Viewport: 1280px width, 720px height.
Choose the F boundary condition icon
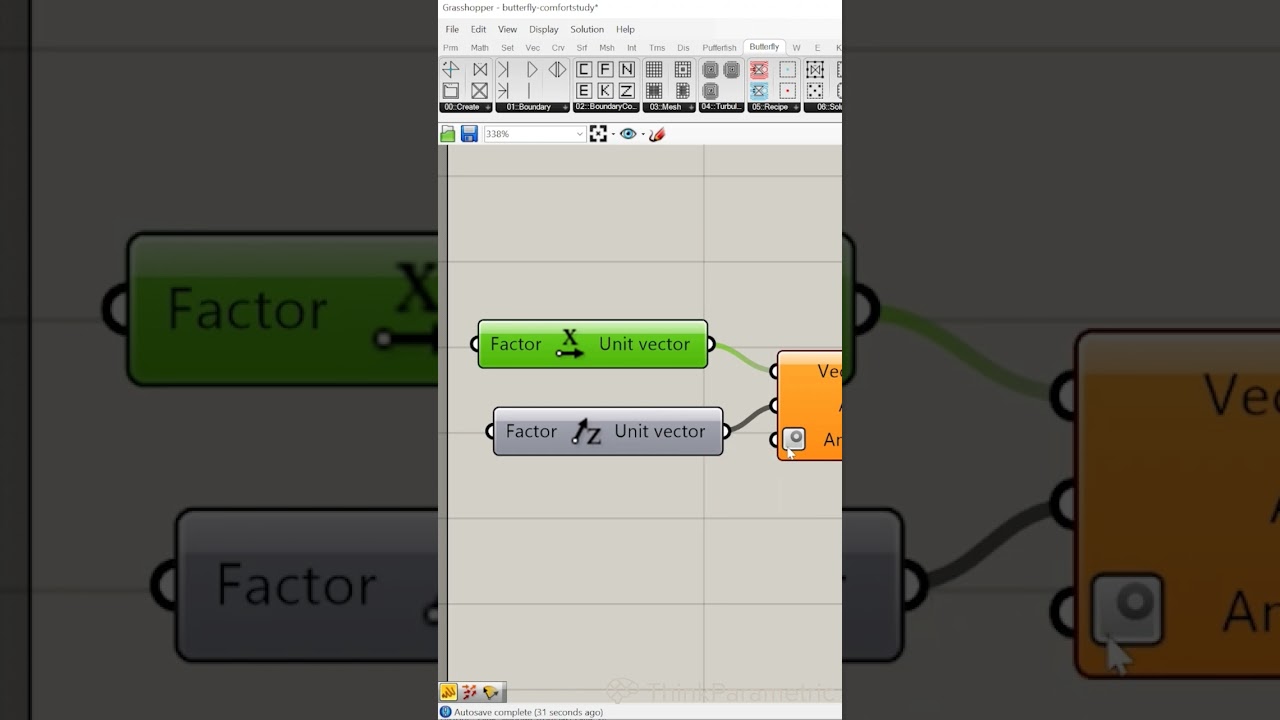tap(605, 69)
